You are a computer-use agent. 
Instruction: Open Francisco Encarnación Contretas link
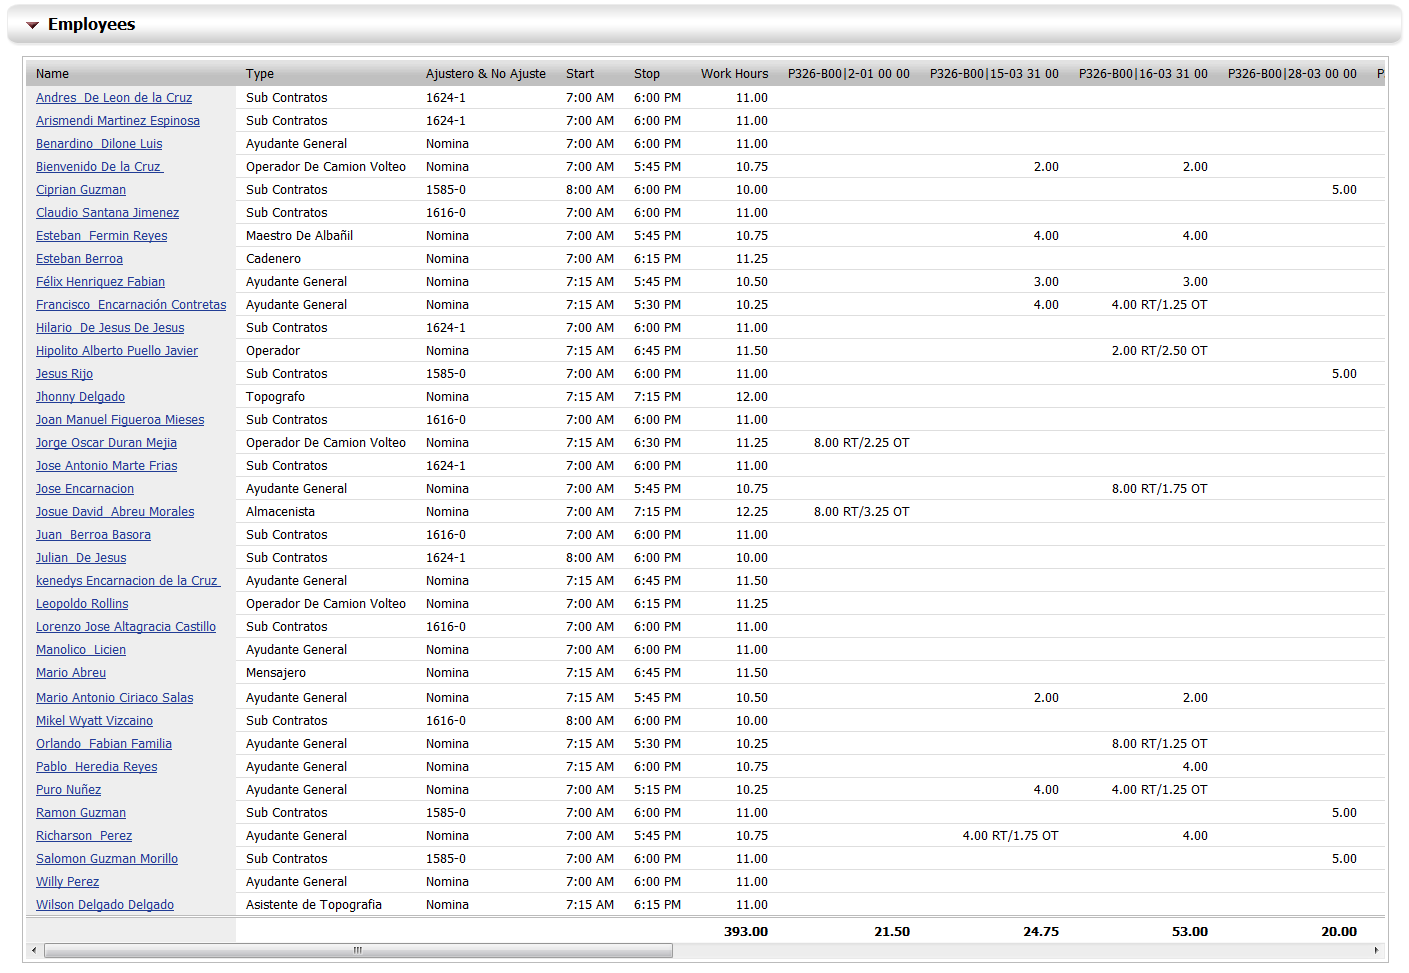[x=131, y=305]
